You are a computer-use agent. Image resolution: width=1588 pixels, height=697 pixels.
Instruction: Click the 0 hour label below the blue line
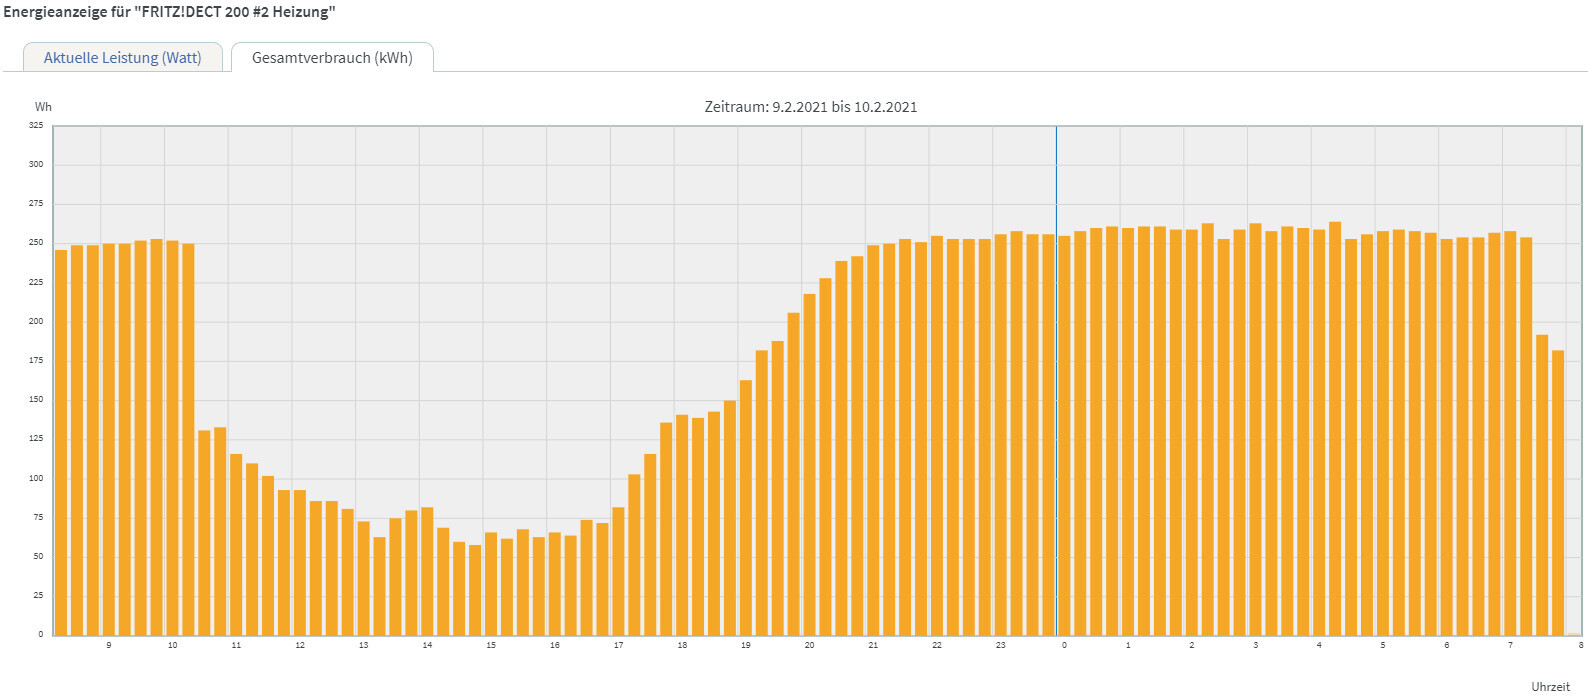pos(1064,646)
